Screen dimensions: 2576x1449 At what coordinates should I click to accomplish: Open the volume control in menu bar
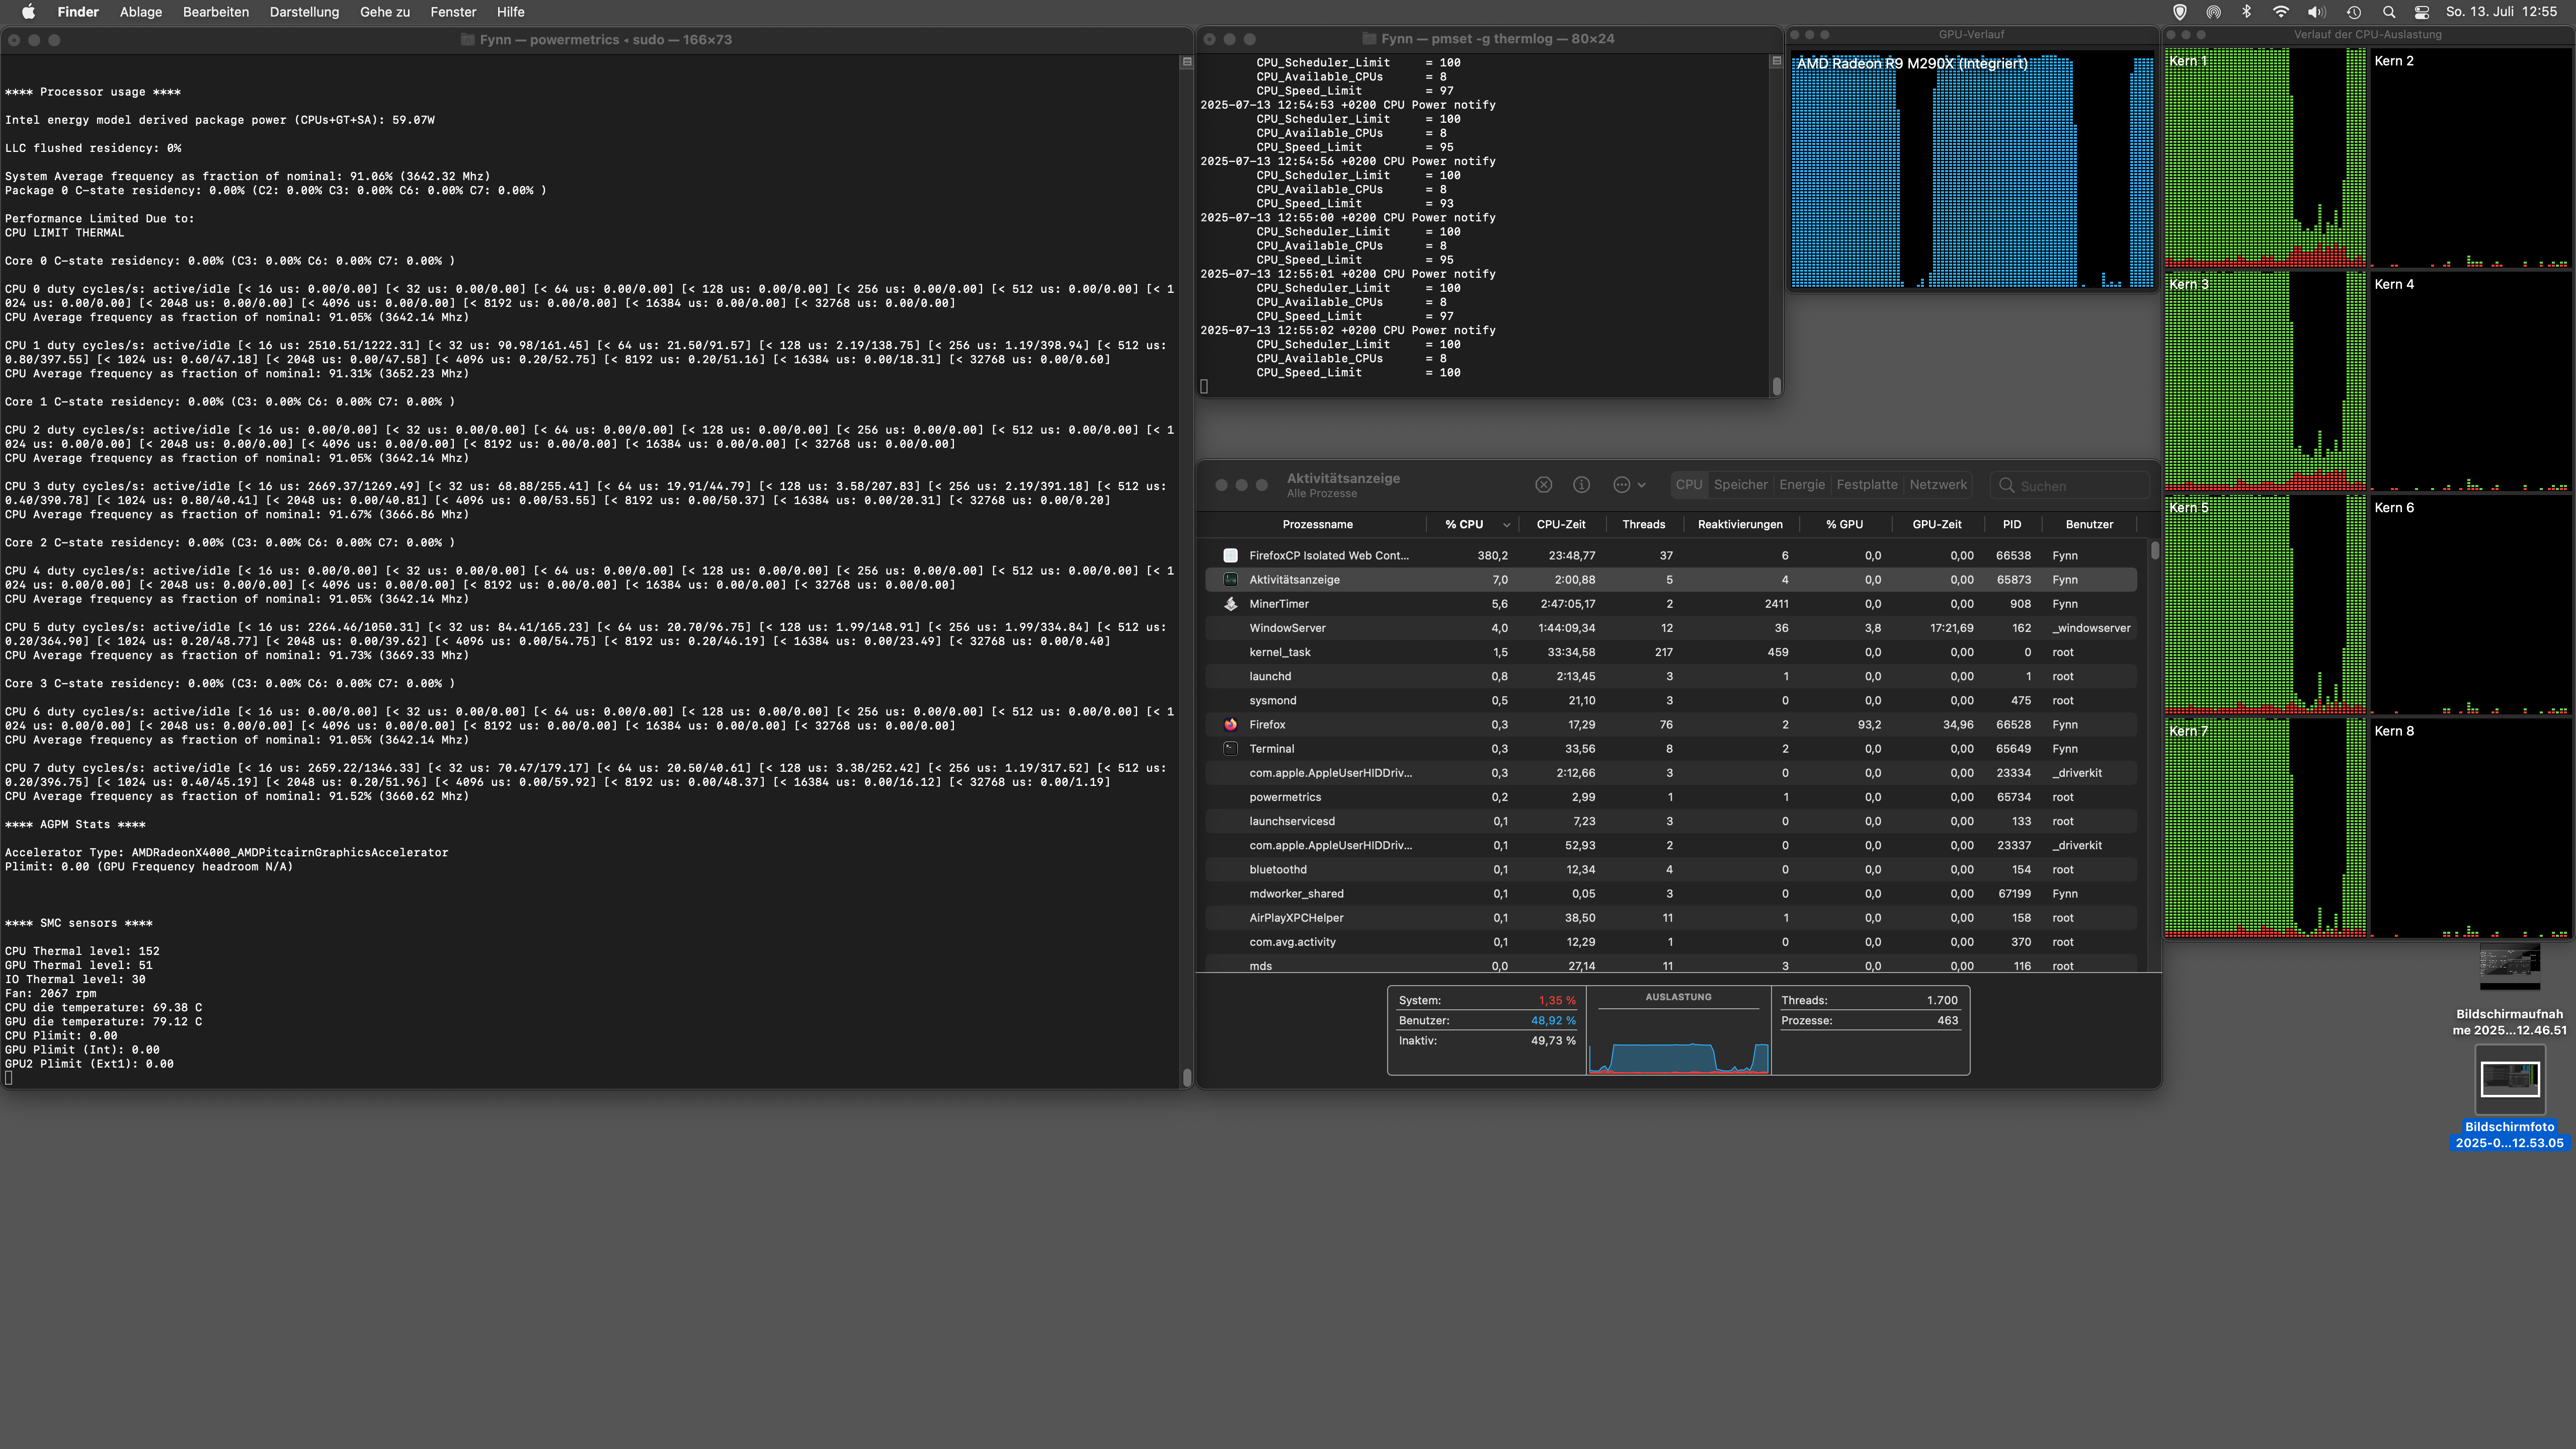(2316, 12)
